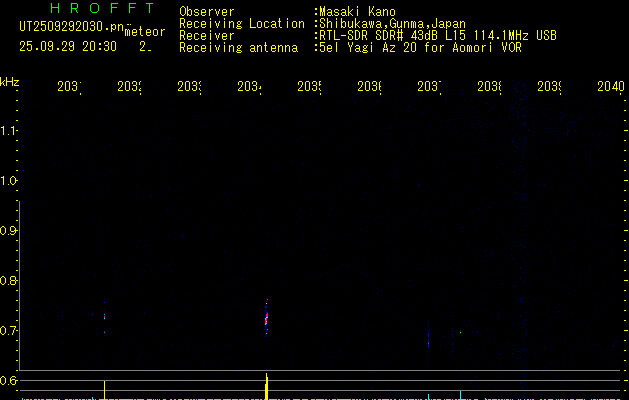The height and width of the screenshot is (400, 629).
Task: Click the Receiving antenna label
Action: pos(238,48)
